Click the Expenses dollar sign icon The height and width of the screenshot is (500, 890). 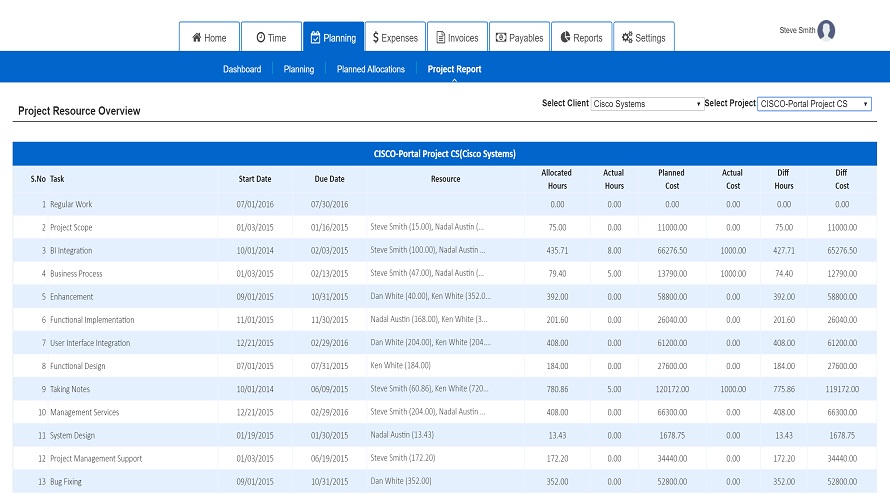pos(375,38)
